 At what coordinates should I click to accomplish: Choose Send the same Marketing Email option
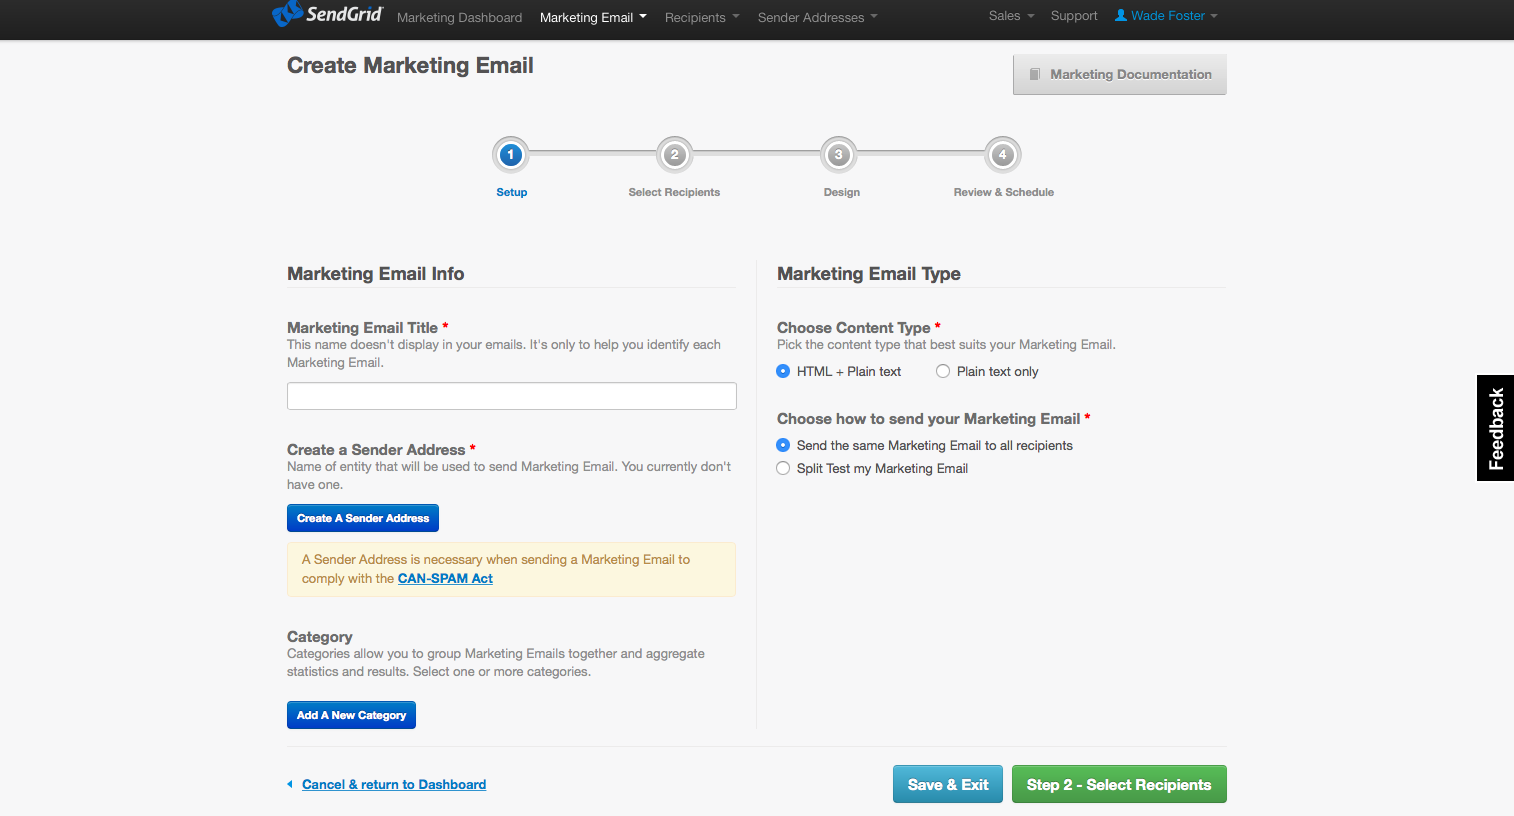pyautogui.click(x=783, y=445)
